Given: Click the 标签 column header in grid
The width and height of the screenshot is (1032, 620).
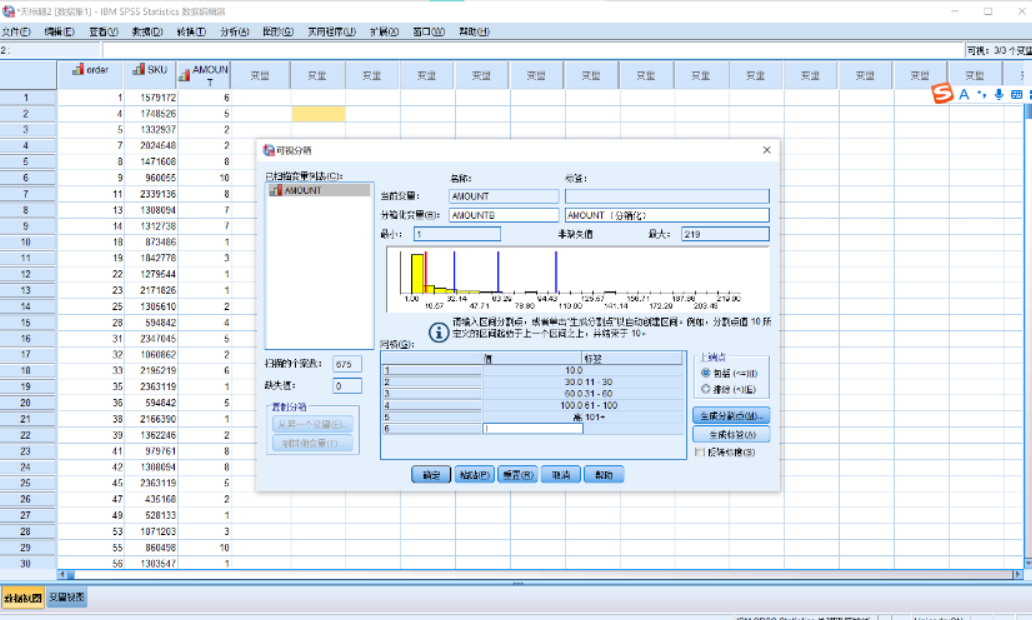Looking at the screenshot, I should point(632,359).
